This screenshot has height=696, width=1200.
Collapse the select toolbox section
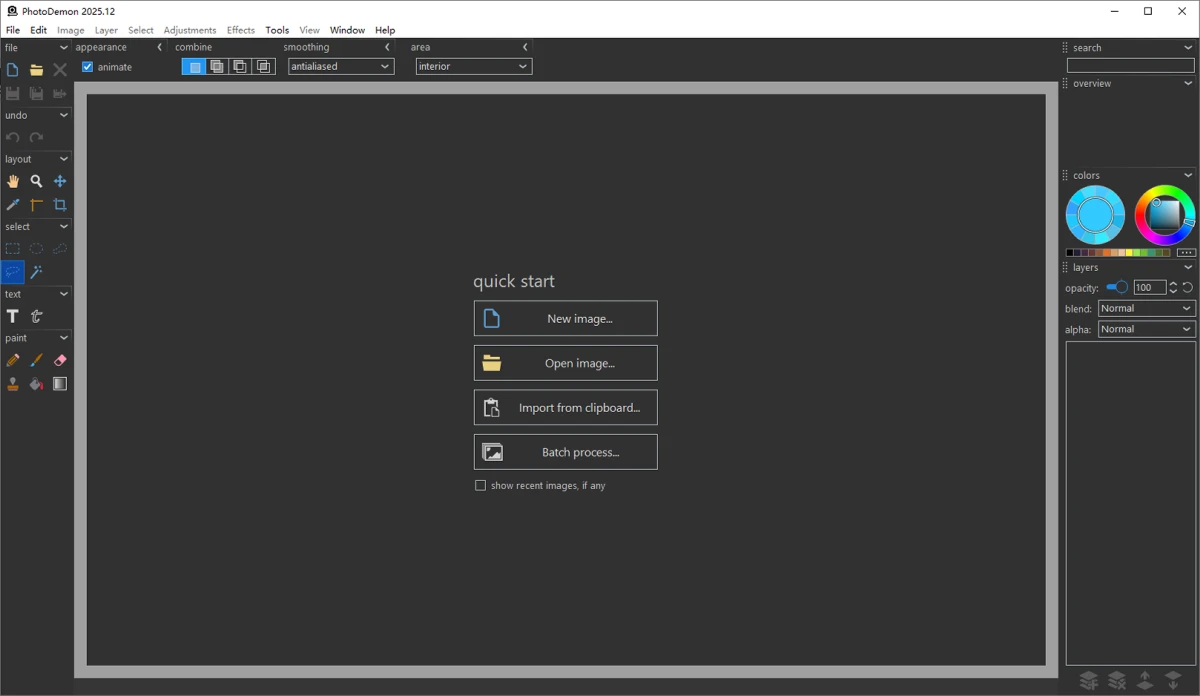[64, 227]
